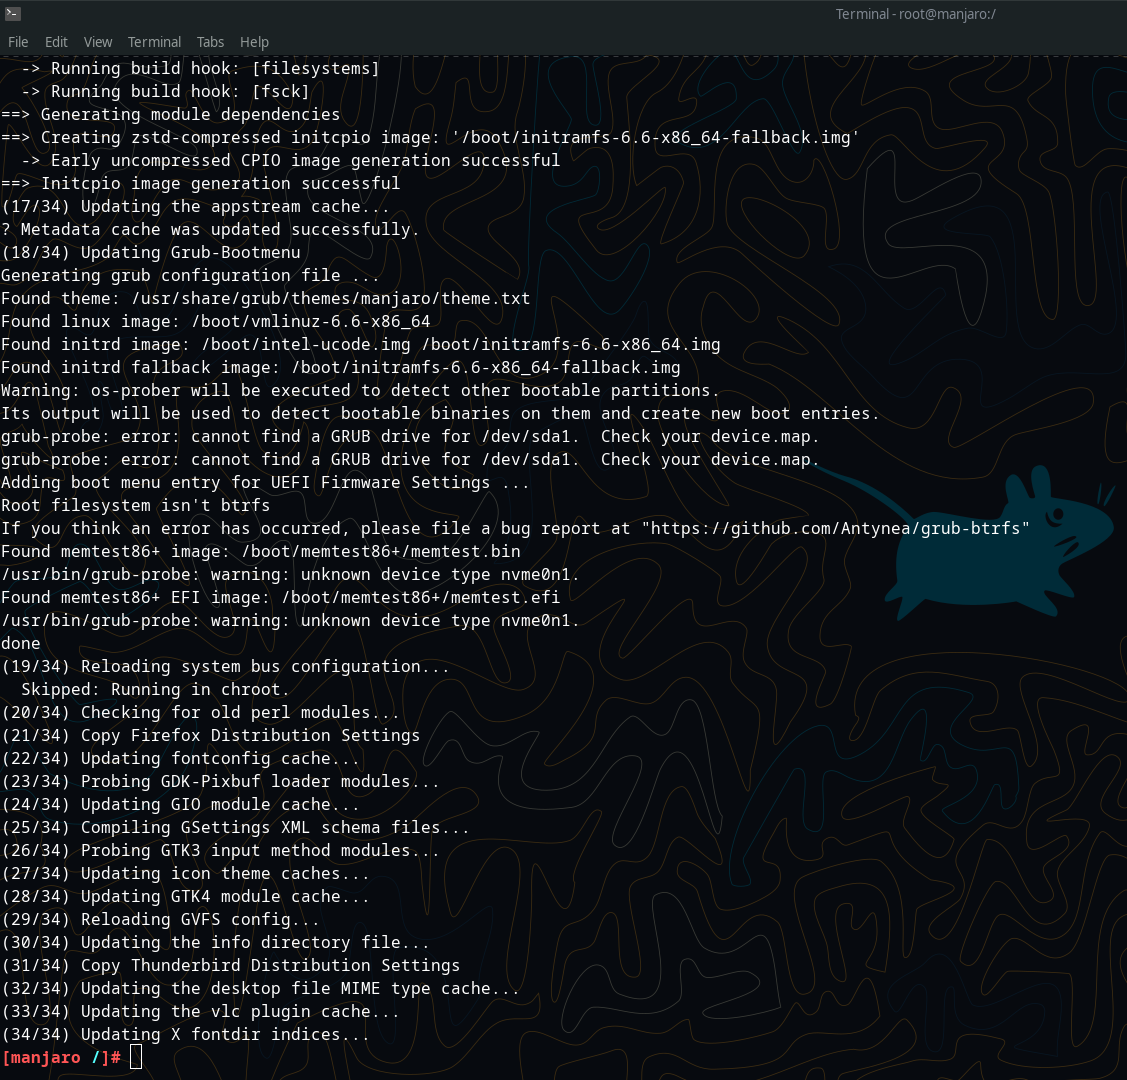1127x1080 pixels.
Task: Click the shell prompt cursor
Action: 136,1056
